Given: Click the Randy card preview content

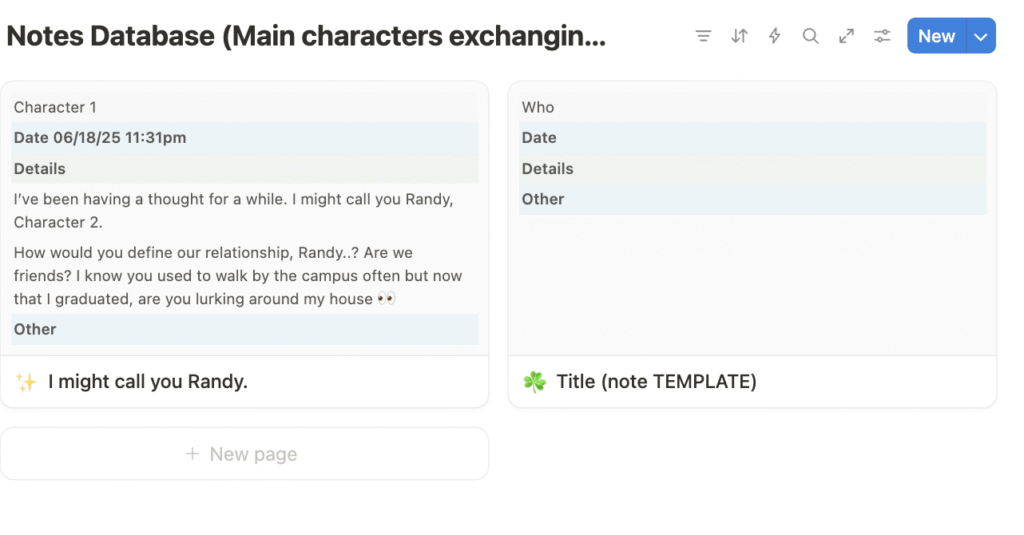Looking at the screenshot, I should tap(244, 218).
